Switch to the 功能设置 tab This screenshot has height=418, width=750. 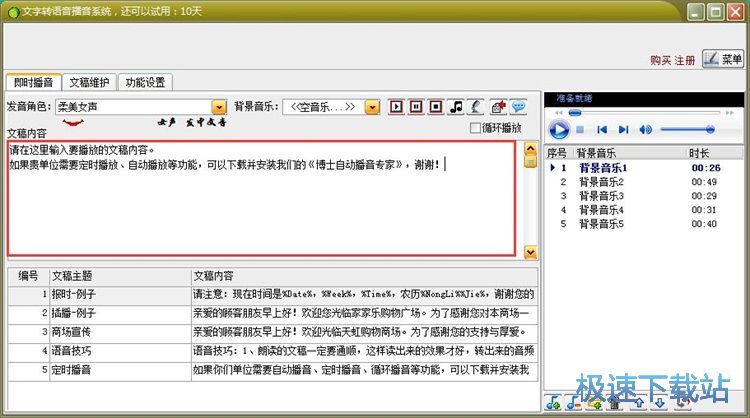point(145,82)
